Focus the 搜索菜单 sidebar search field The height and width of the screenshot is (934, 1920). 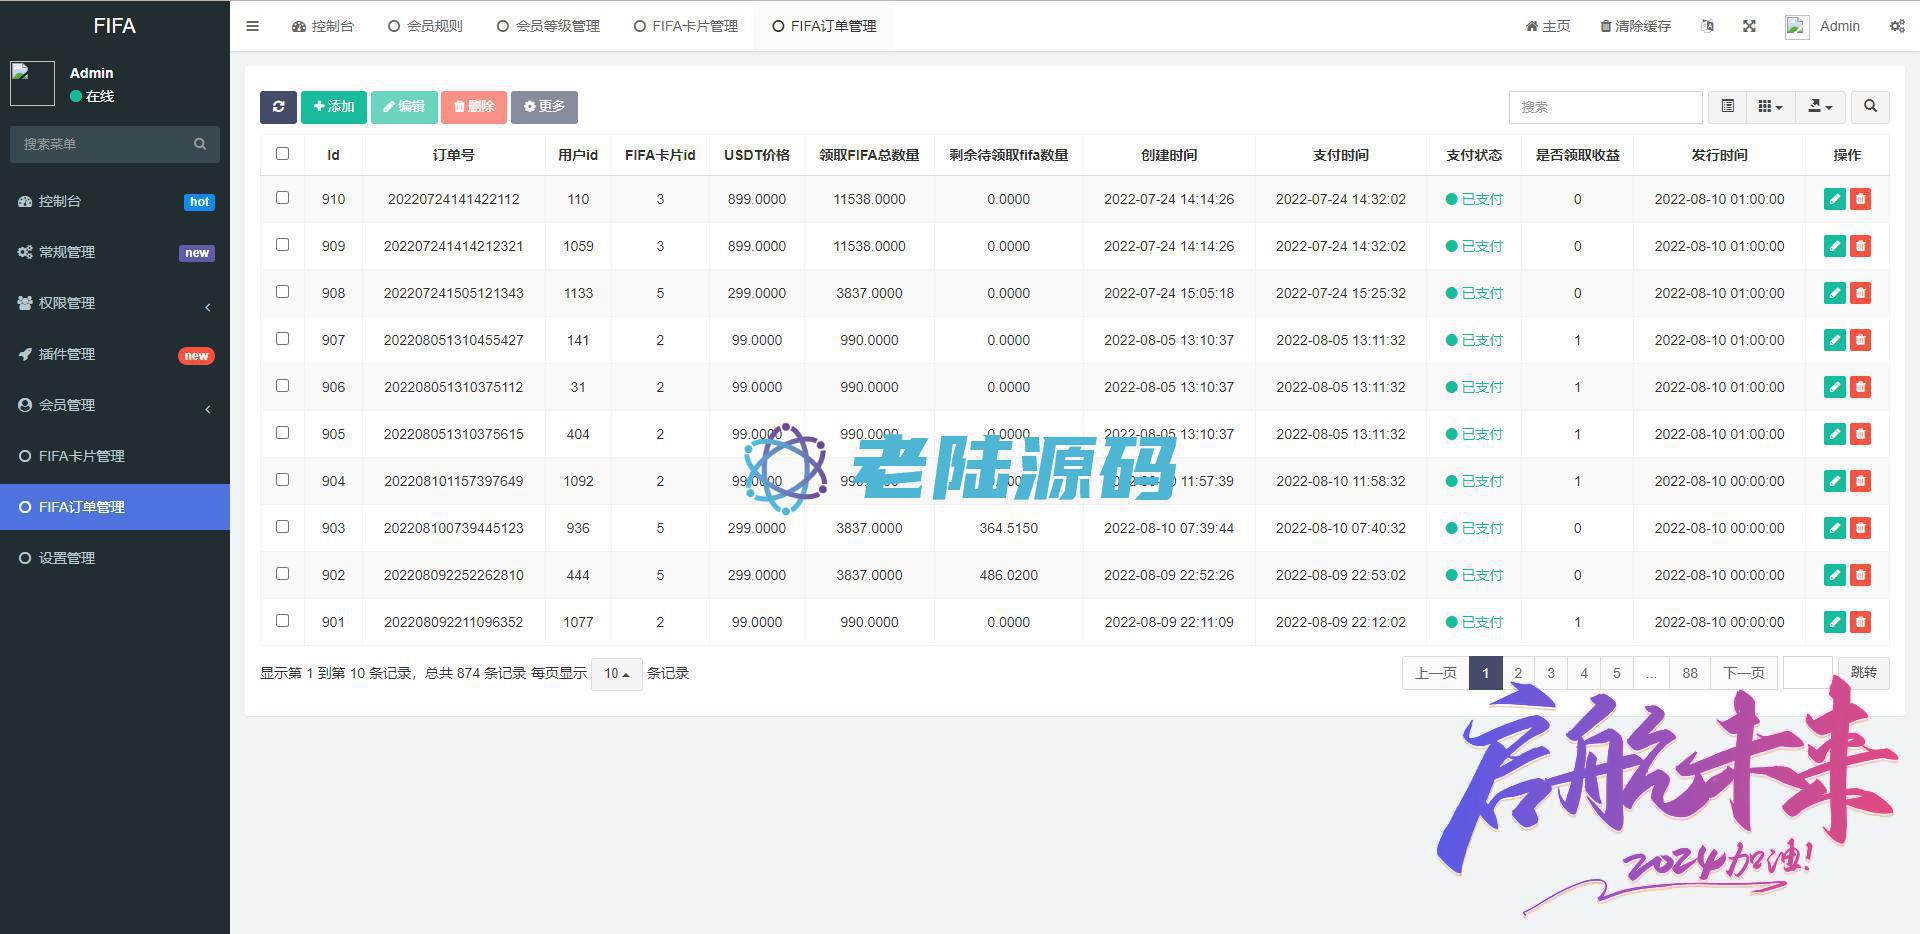tap(100, 144)
